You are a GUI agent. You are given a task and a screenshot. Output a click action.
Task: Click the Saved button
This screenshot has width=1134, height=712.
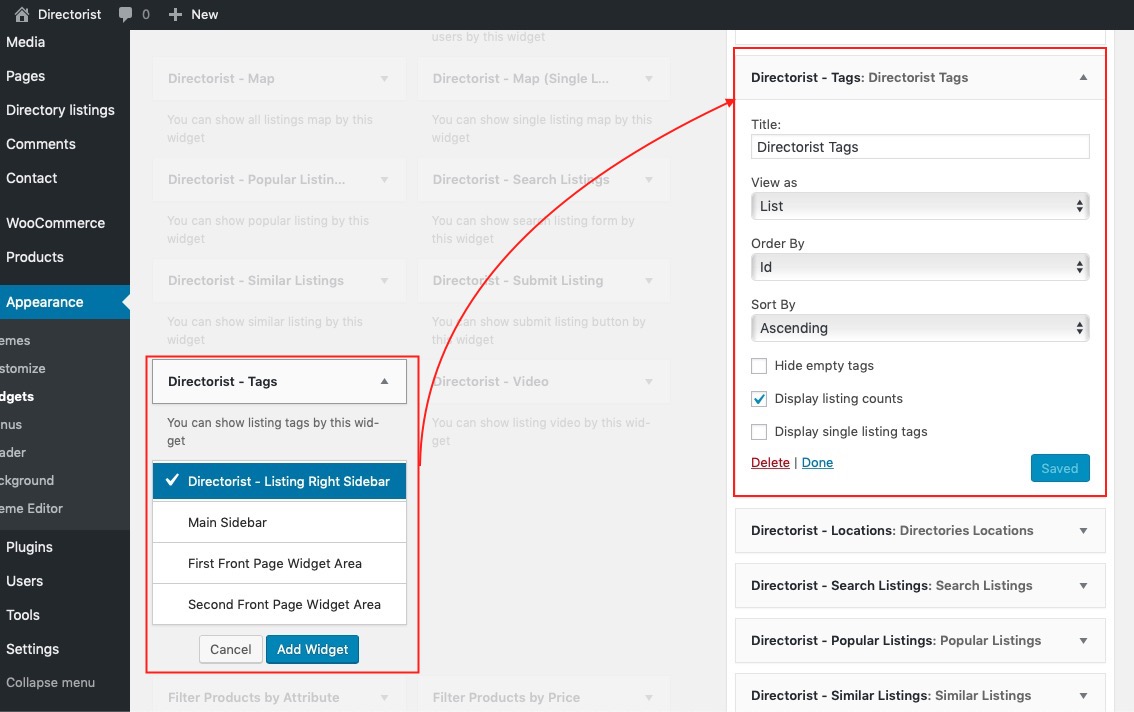tap(1060, 468)
